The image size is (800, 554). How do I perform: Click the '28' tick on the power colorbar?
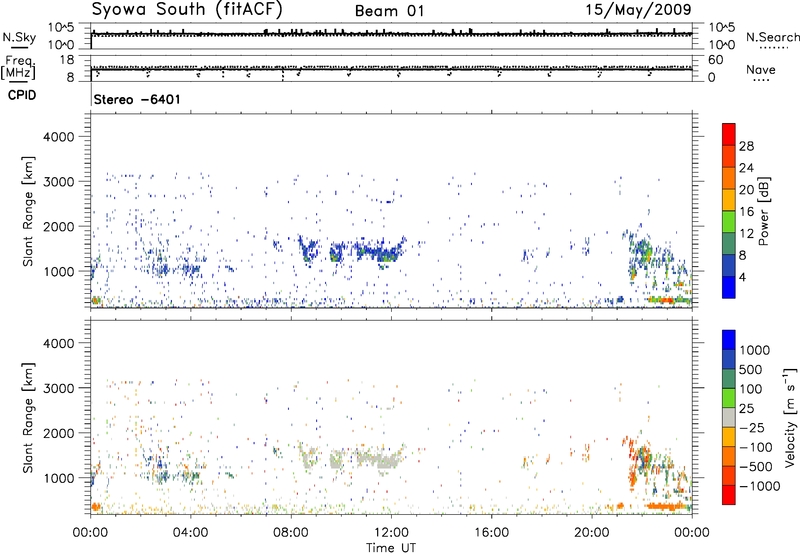[746, 146]
